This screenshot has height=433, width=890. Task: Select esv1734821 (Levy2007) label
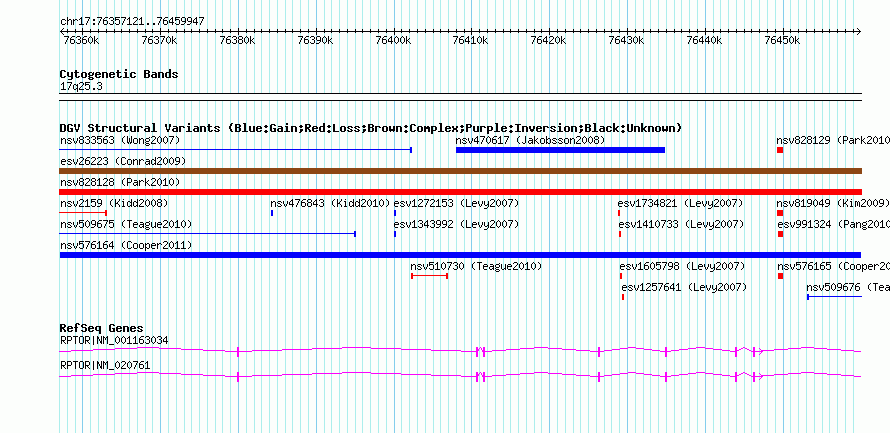pyautogui.click(x=681, y=203)
